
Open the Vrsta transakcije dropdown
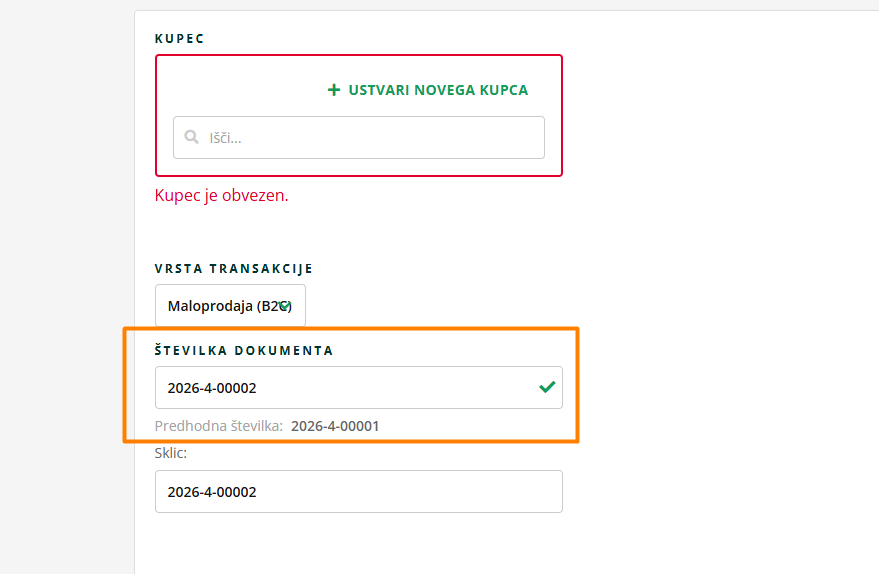230,306
